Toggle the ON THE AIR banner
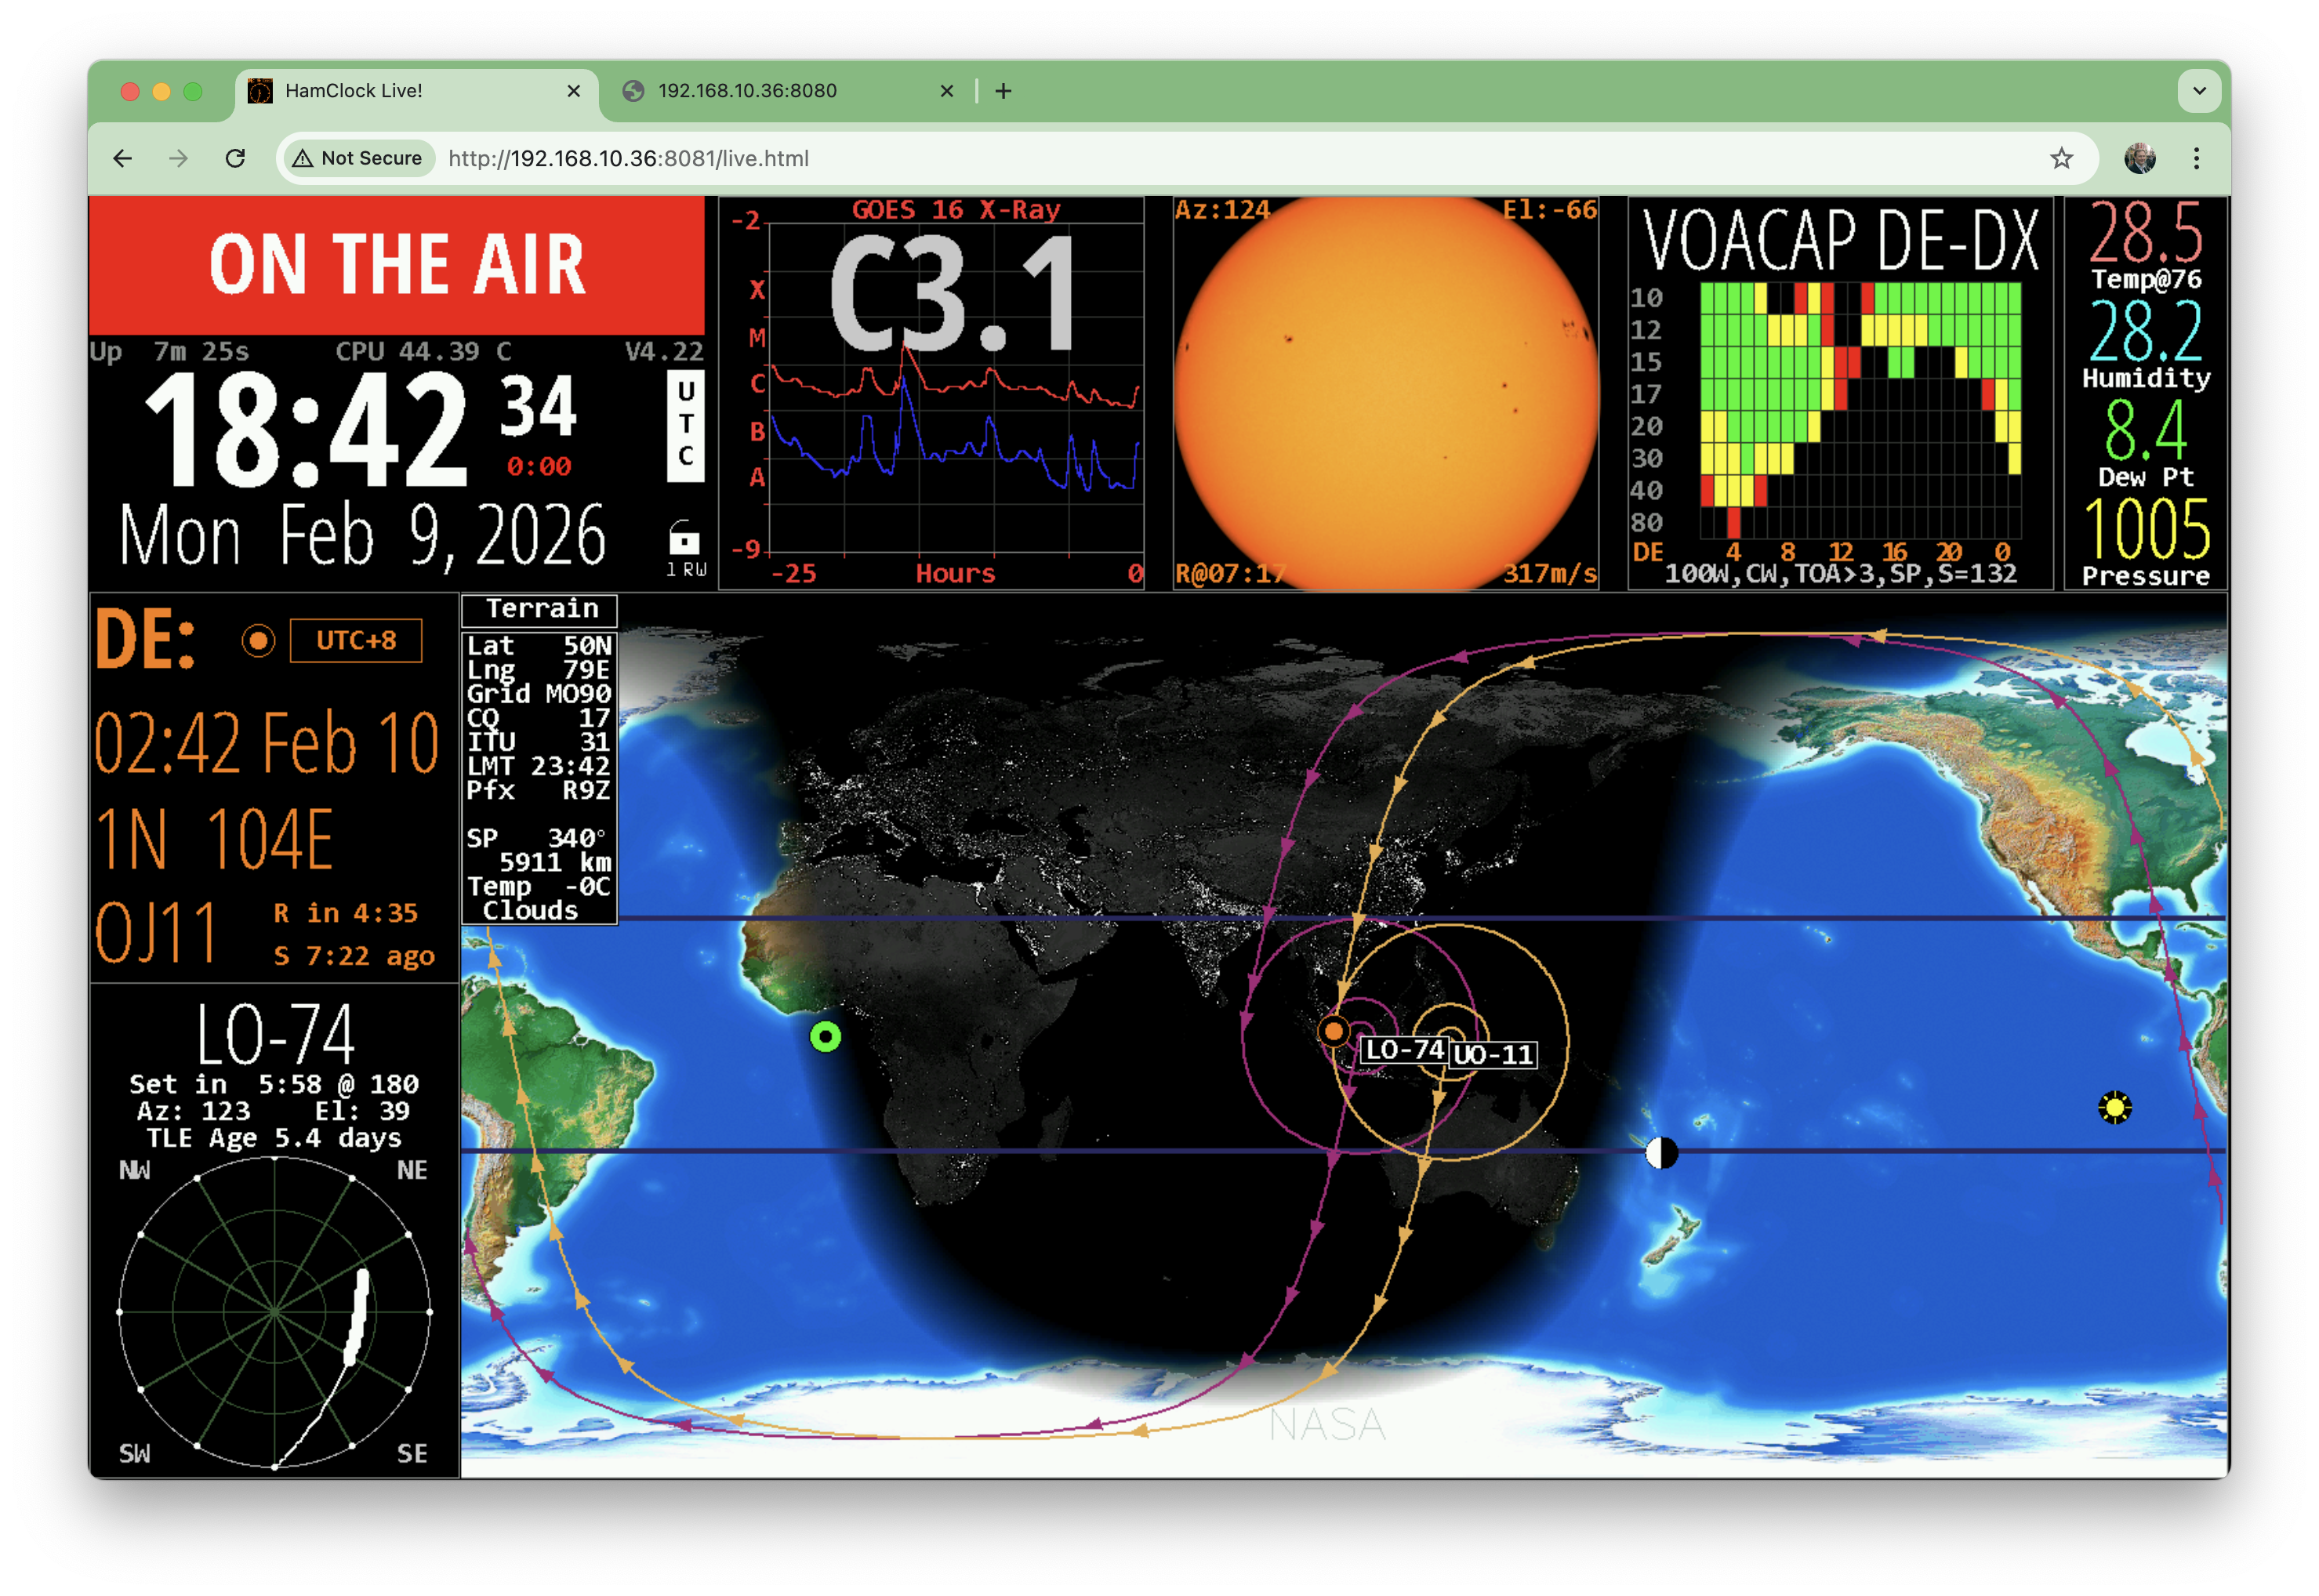This screenshot has height=1596, width=2319. point(397,265)
